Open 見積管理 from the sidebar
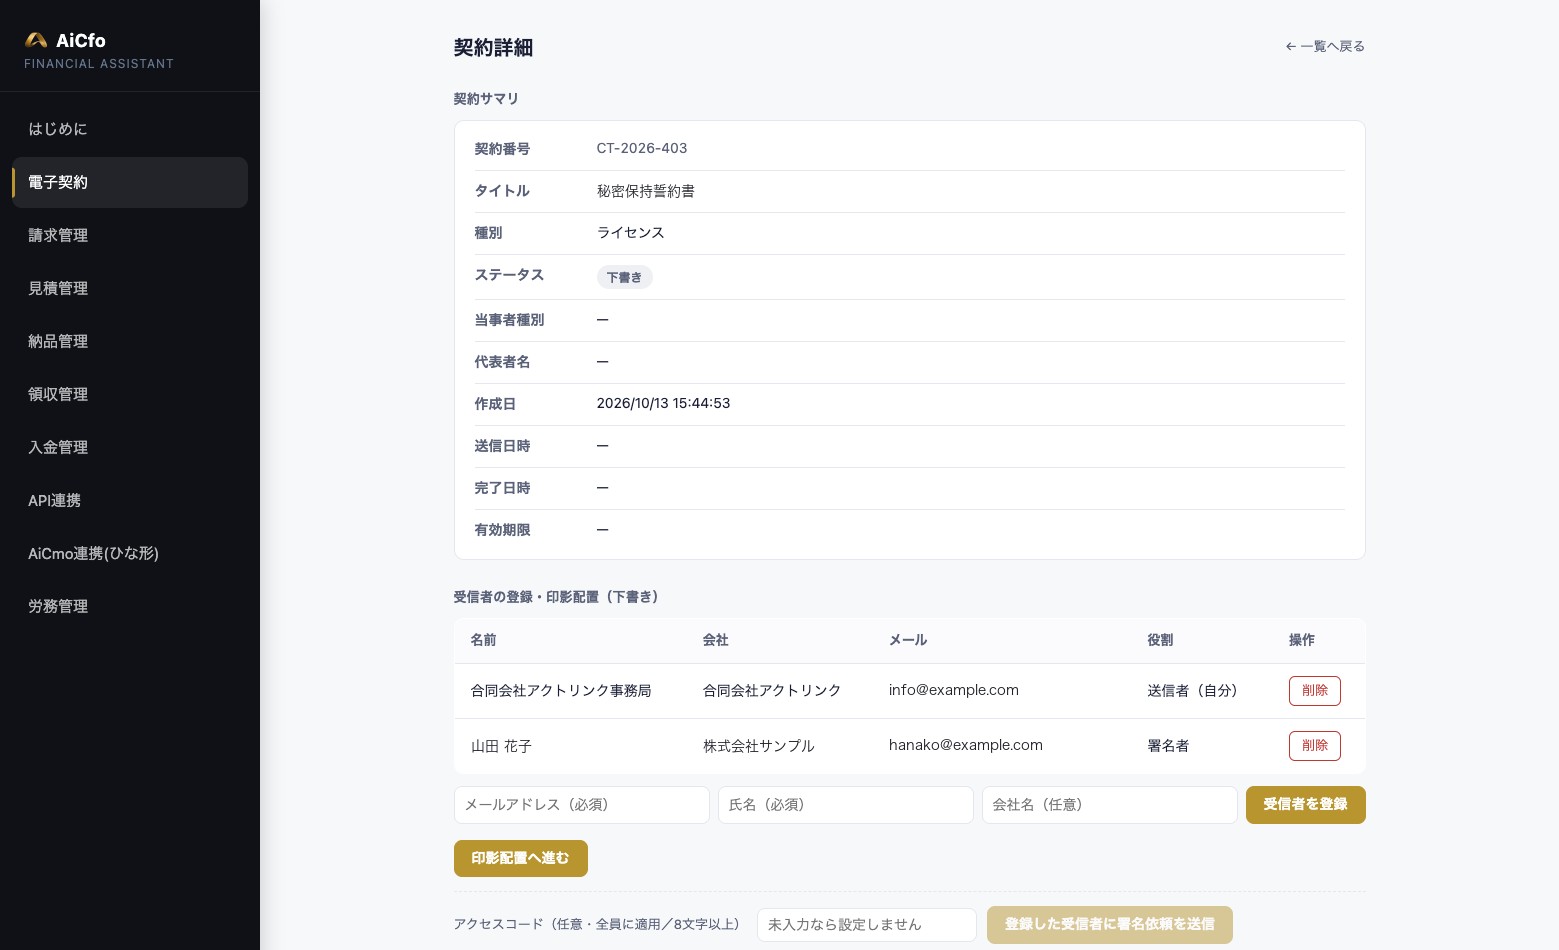Viewport: 1559px width, 950px height. pos(130,288)
